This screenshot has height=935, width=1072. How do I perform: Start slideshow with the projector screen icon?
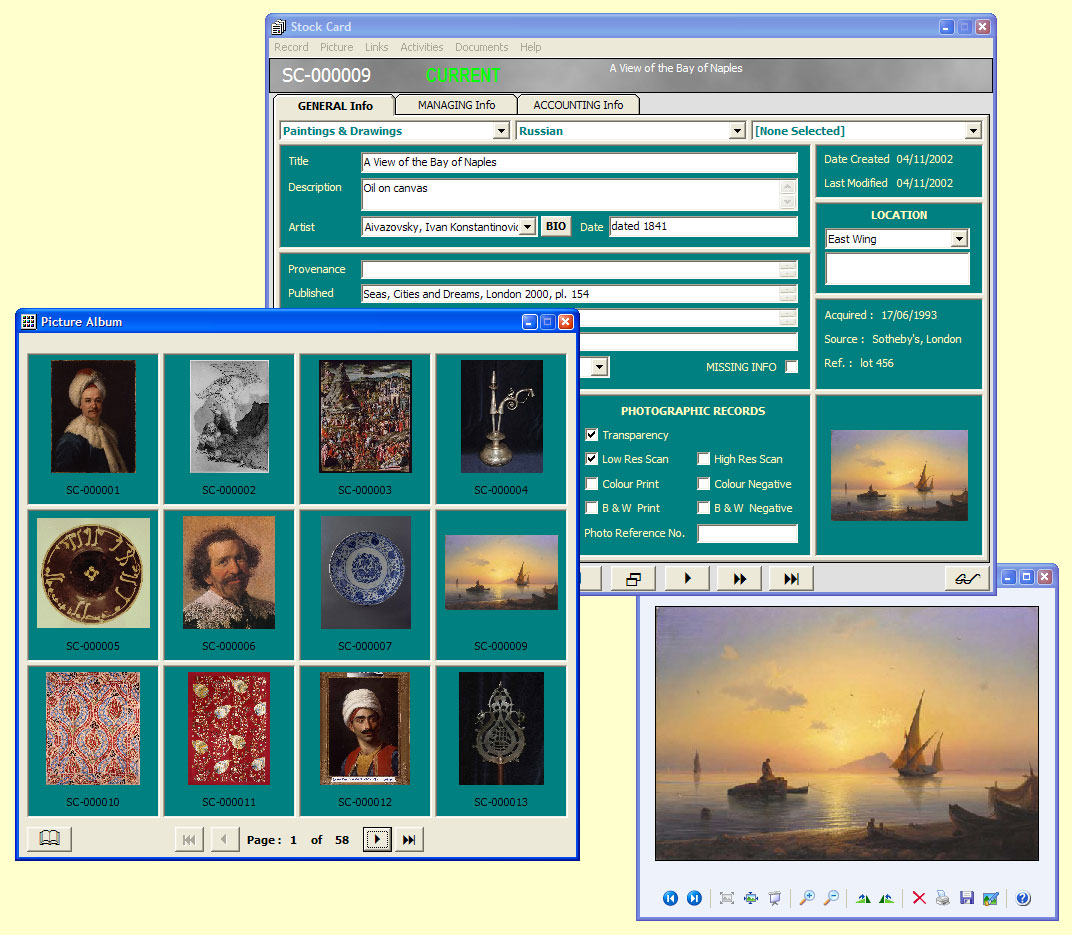click(775, 898)
